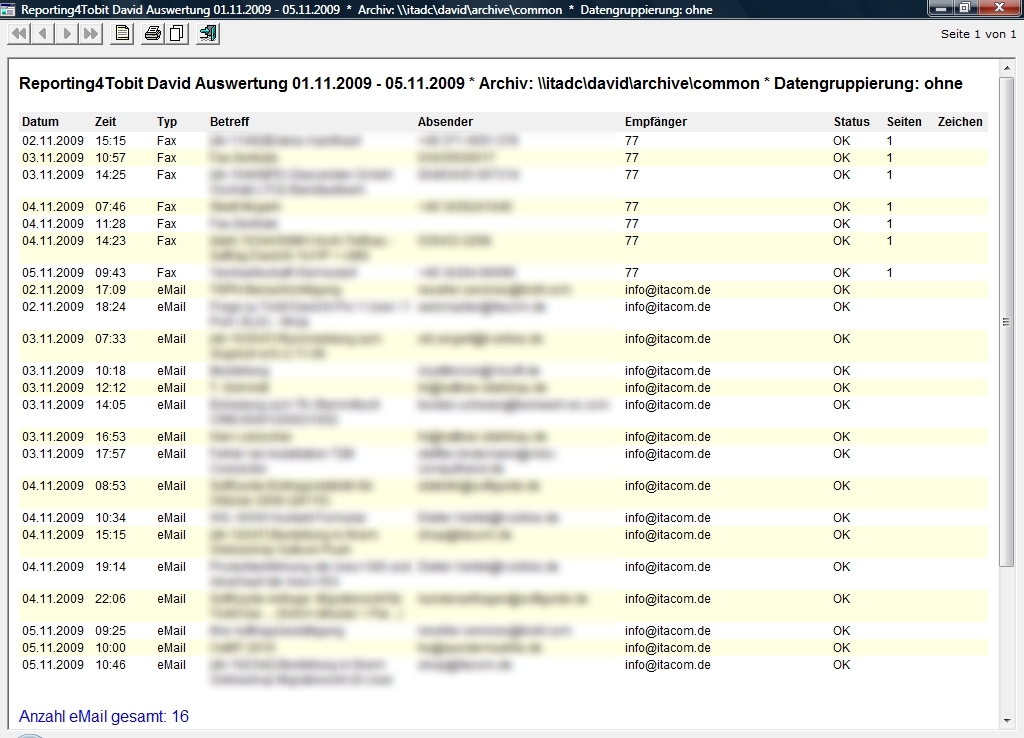1024x738 pixels.
Task: Click the OK status in the 14:23 row
Action: [x=842, y=240]
